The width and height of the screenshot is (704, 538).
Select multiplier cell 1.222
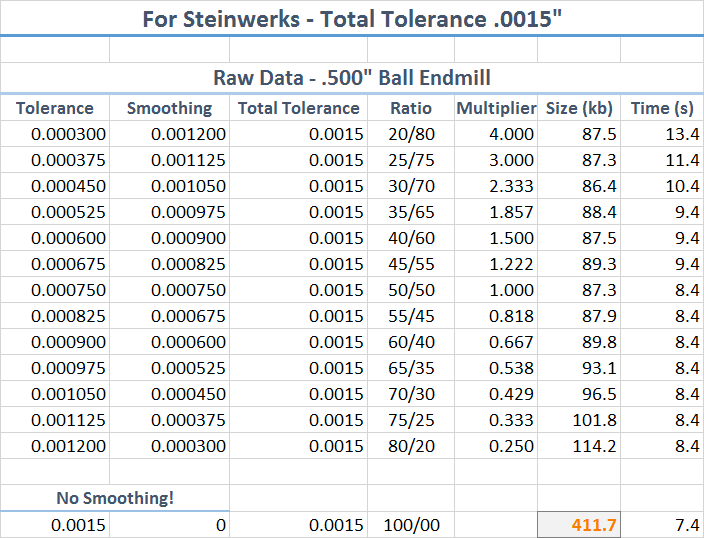click(496, 264)
